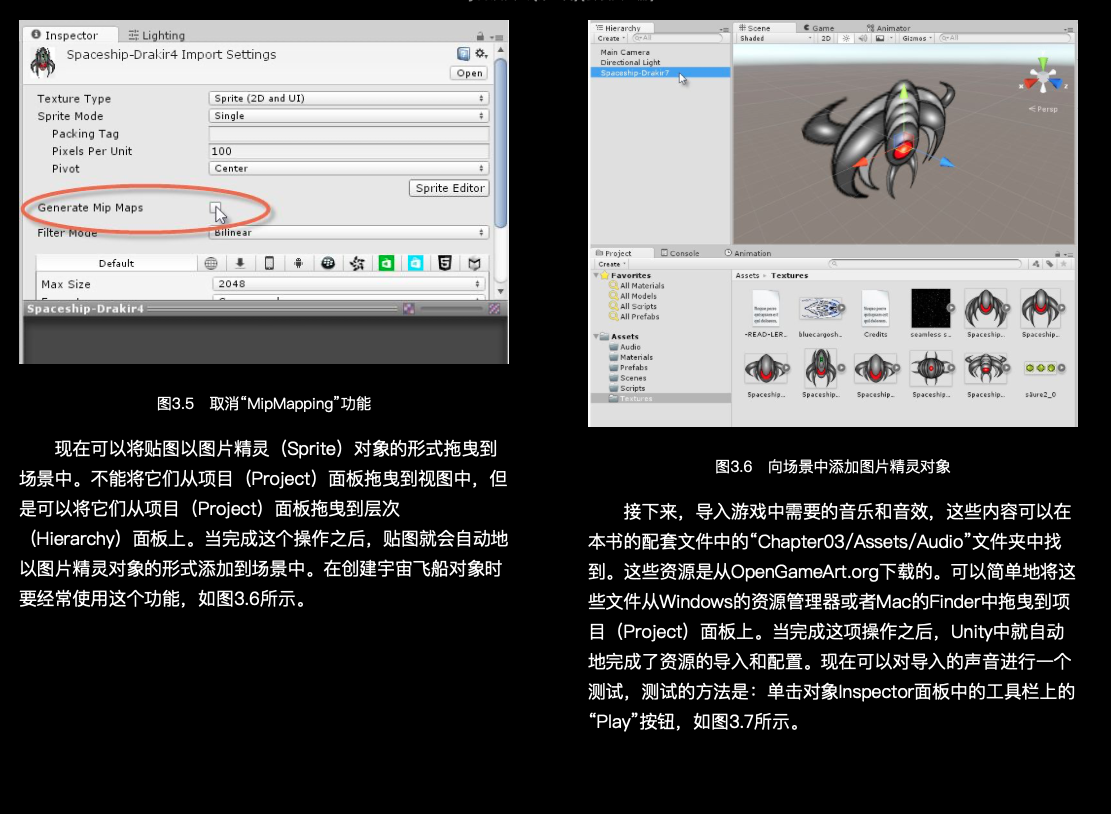Click the blue Z cone on the orientation gizmo
This screenshot has height=814, width=1111.
tap(1058, 84)
